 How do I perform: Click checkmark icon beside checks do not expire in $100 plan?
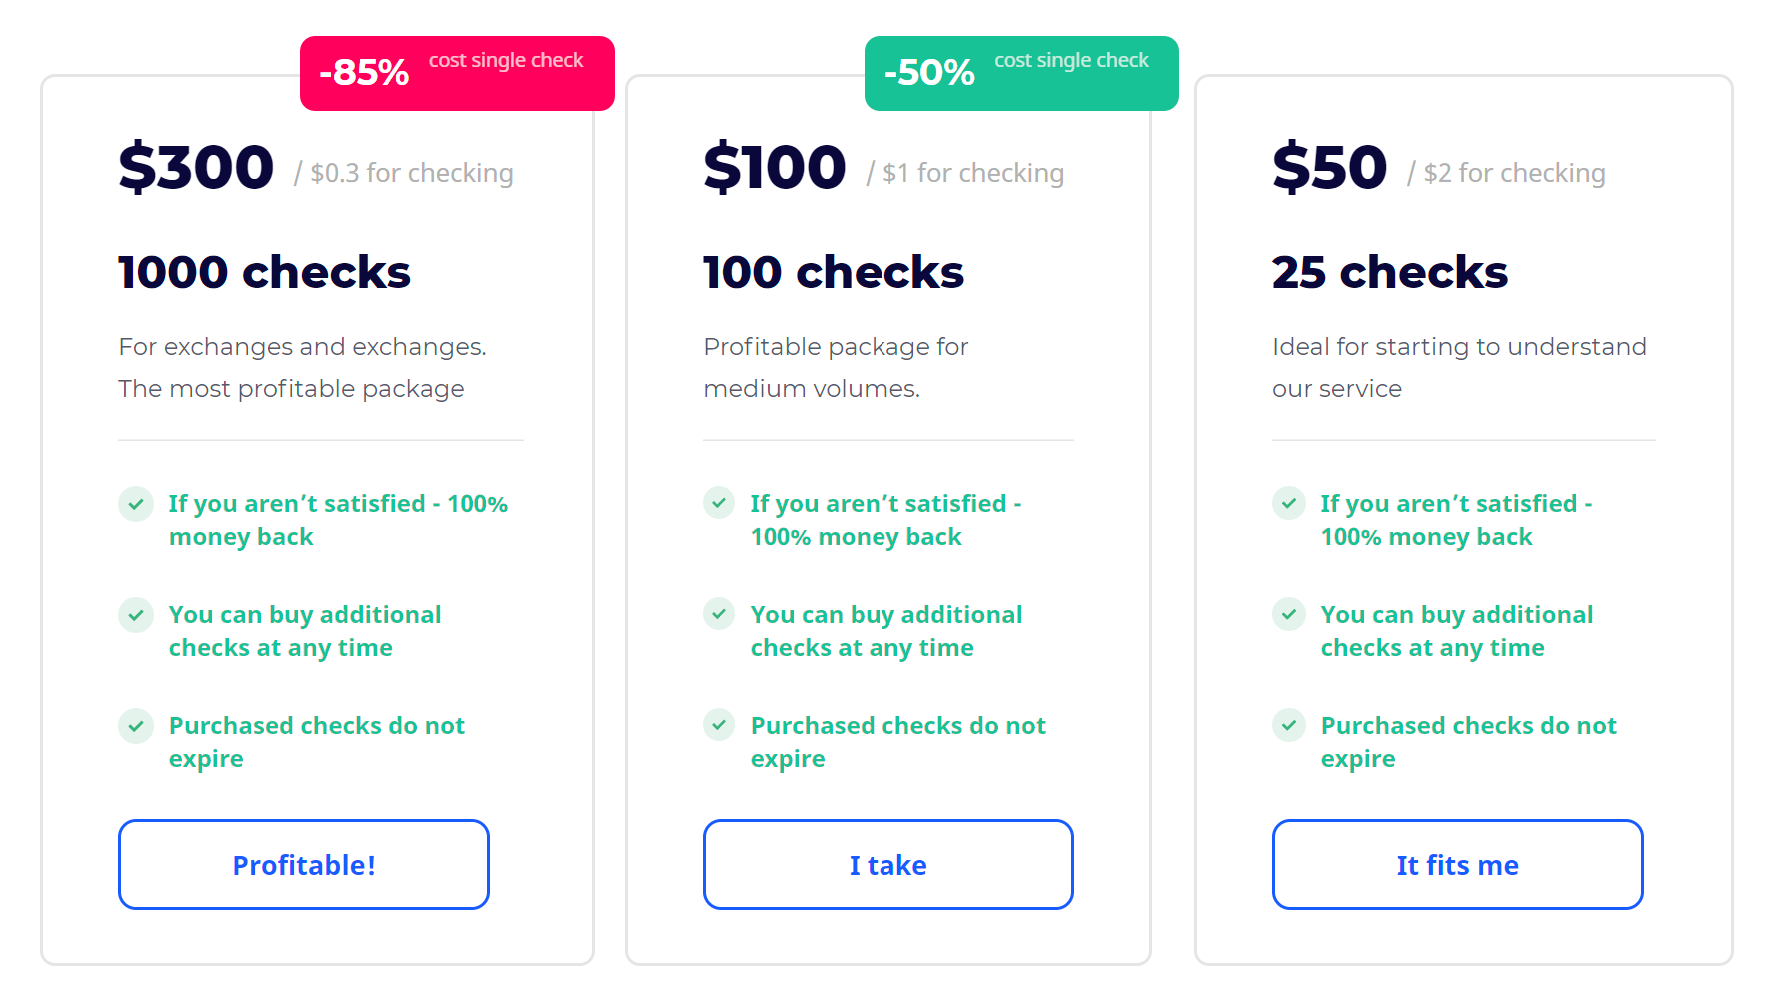pos(719,725)
